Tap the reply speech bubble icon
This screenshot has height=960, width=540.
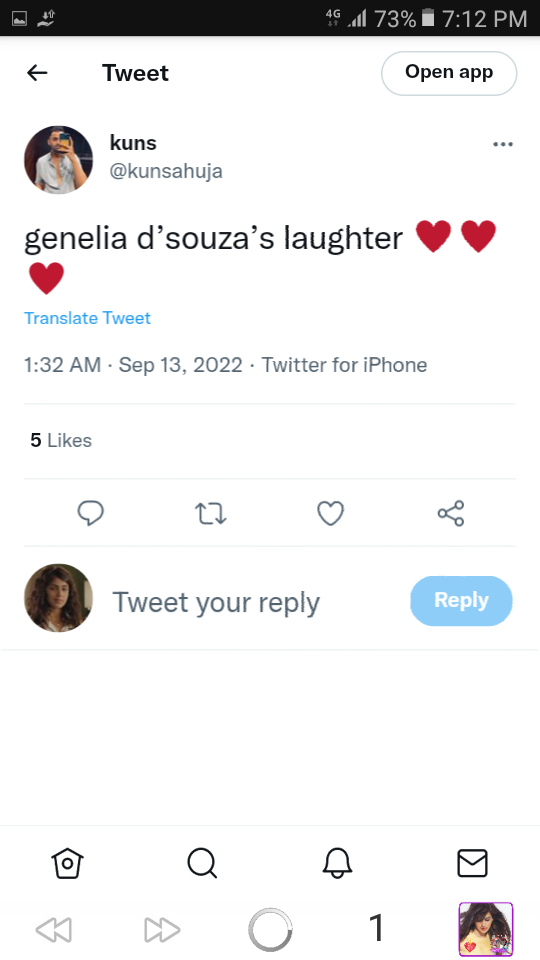click(91, 513)
